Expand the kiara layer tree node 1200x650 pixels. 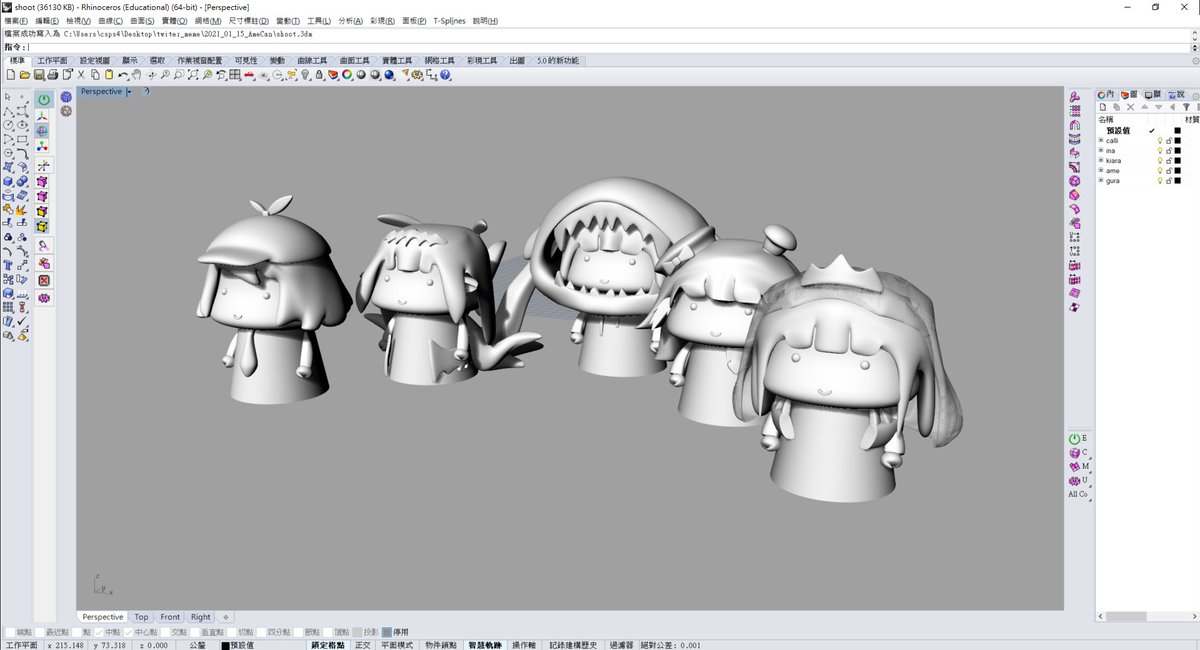point(1101,160)
